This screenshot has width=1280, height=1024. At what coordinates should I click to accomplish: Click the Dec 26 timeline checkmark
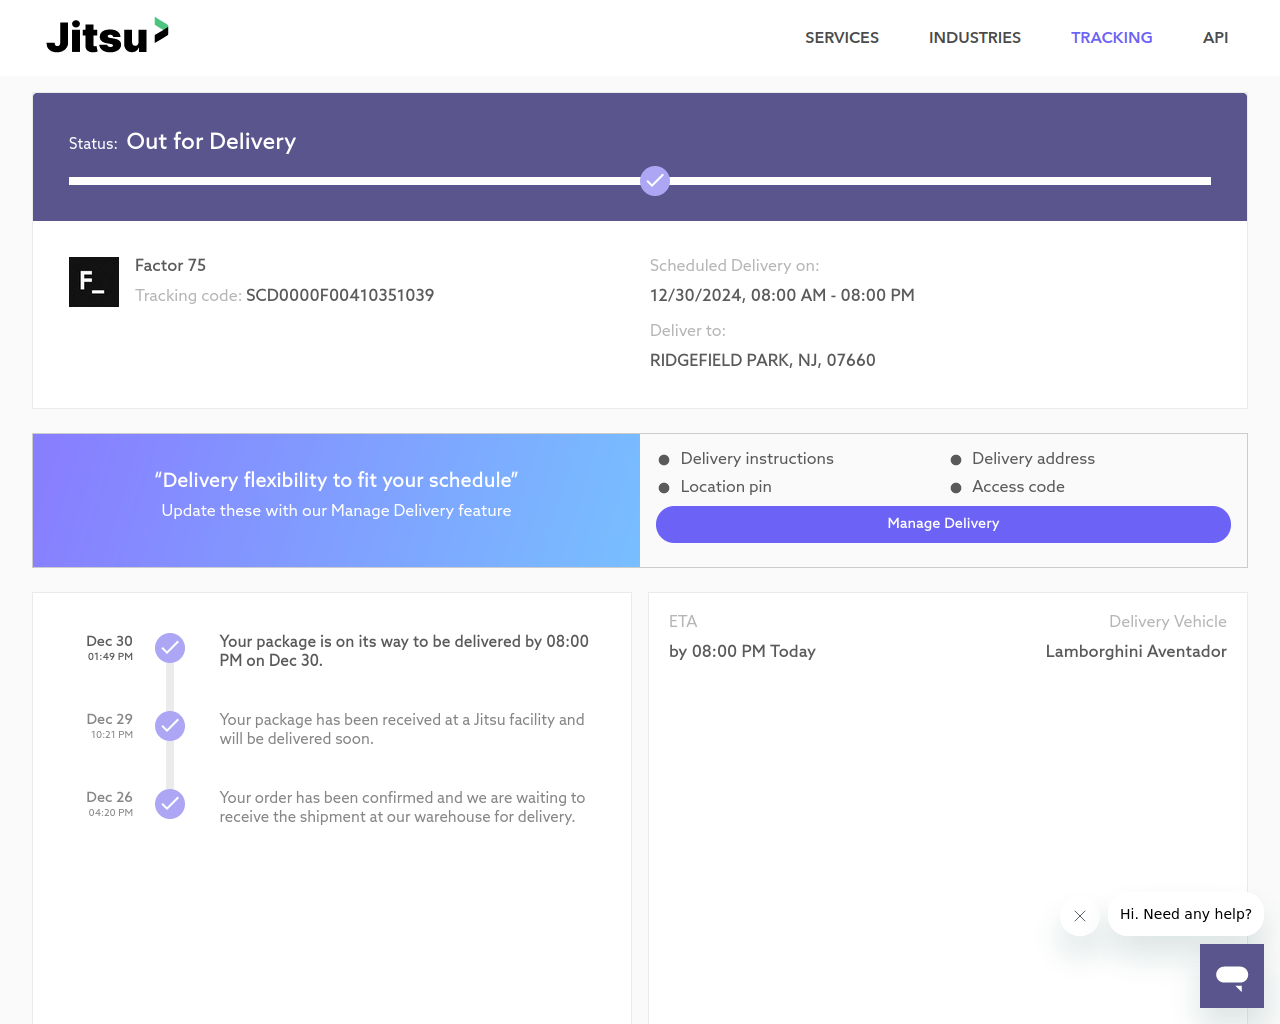(170, 804)
